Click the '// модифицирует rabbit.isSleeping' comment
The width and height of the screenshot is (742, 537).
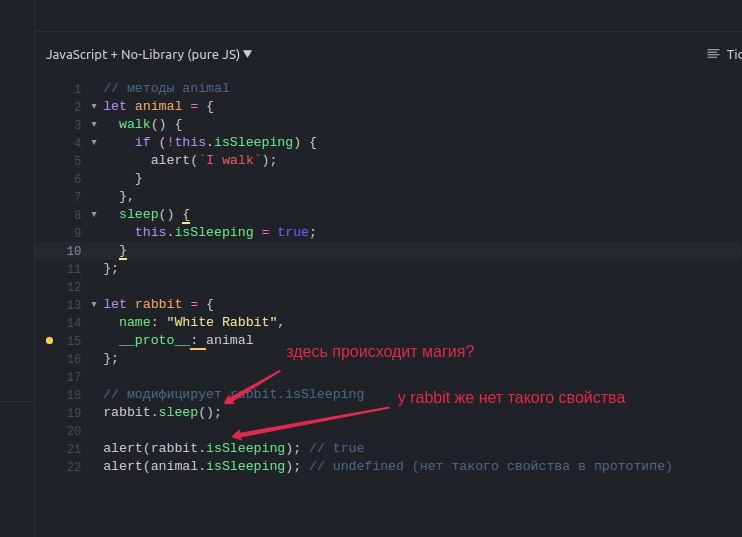click(x=234, y=394)
